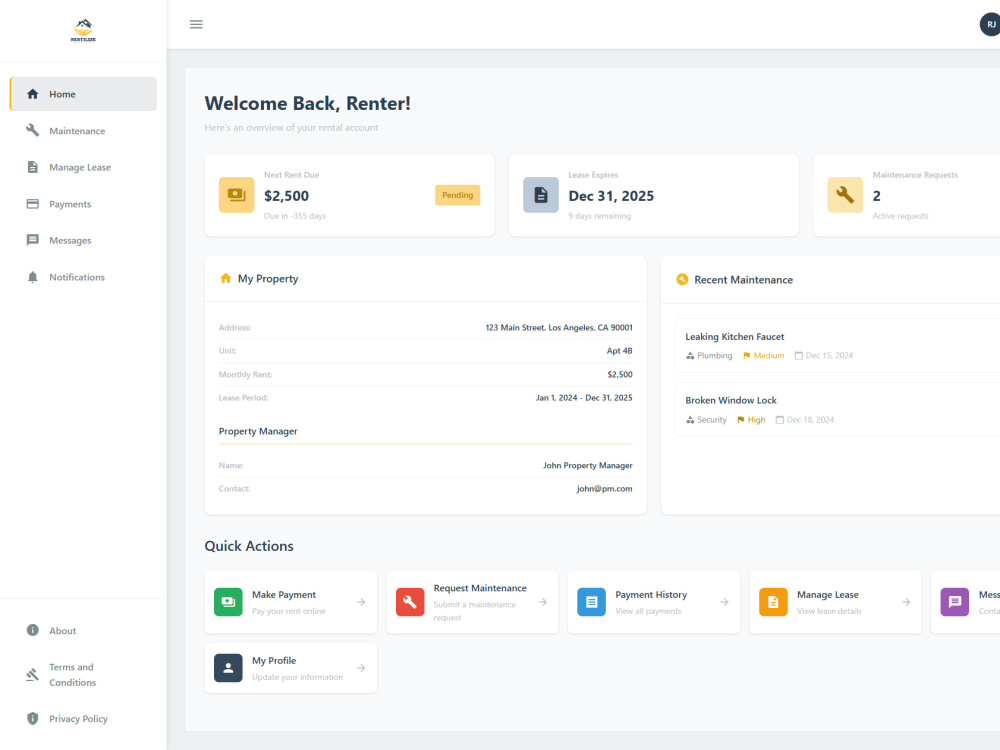
Task: Open the Privacy Policy link
Action: (x=84, y=718)
